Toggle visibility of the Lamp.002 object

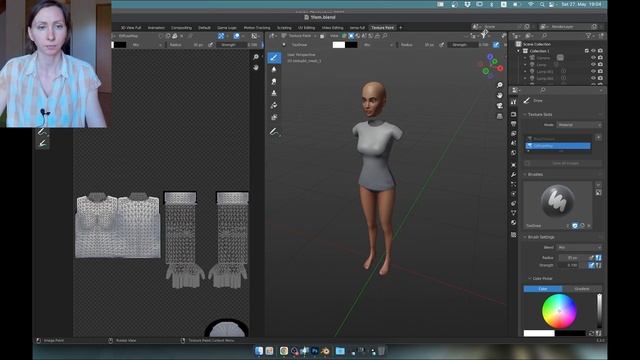[x=593, y=78]
